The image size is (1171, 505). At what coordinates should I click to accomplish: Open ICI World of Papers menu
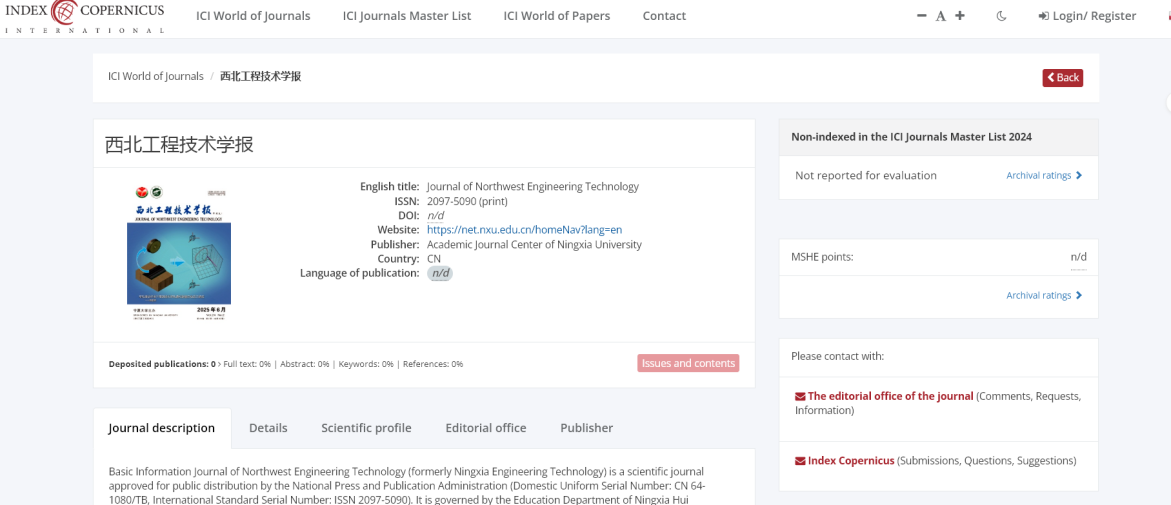tap(556, 16)
